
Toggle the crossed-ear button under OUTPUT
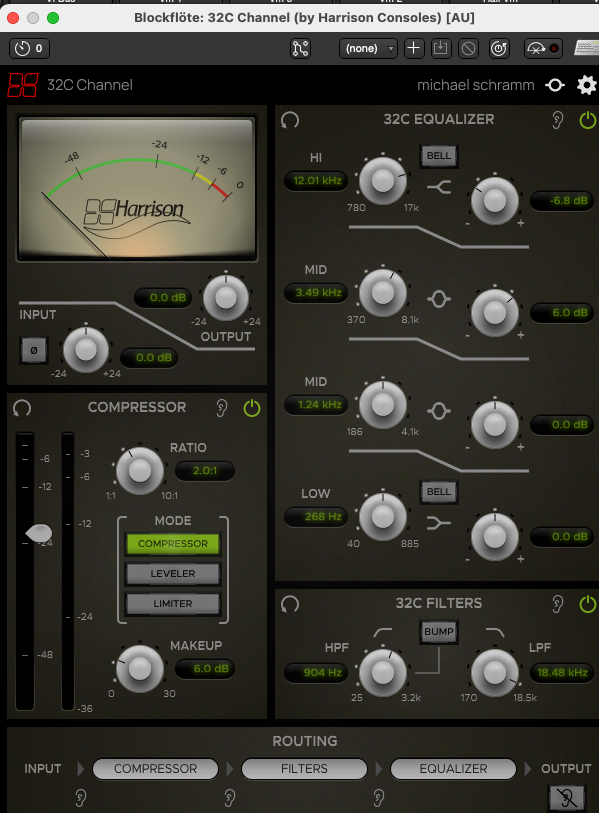pyautogui.click(x=566, y=798)
